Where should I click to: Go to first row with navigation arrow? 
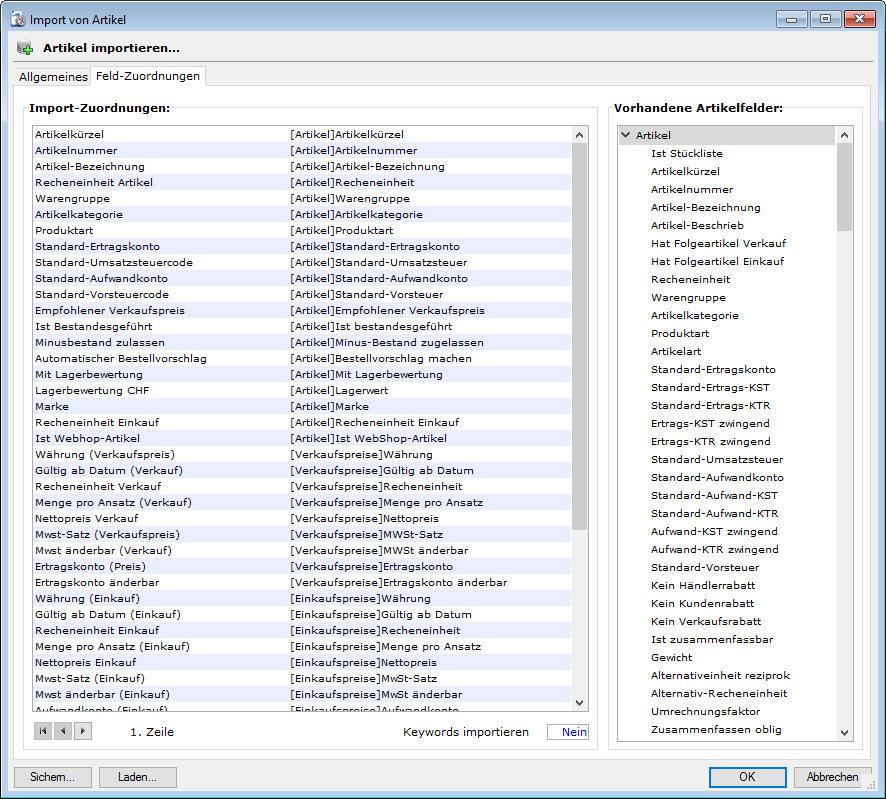[x=43, y=731]
